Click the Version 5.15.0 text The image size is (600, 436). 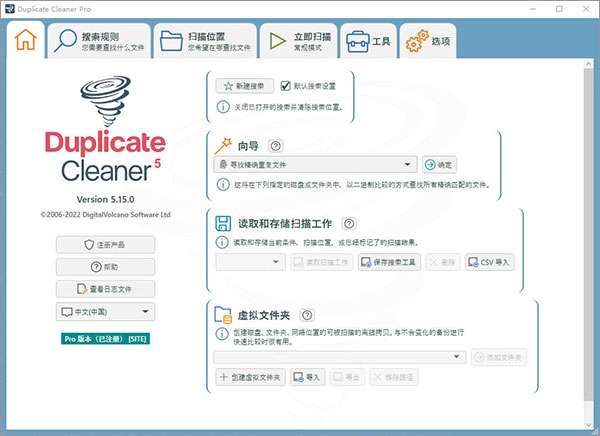[105, 199]
